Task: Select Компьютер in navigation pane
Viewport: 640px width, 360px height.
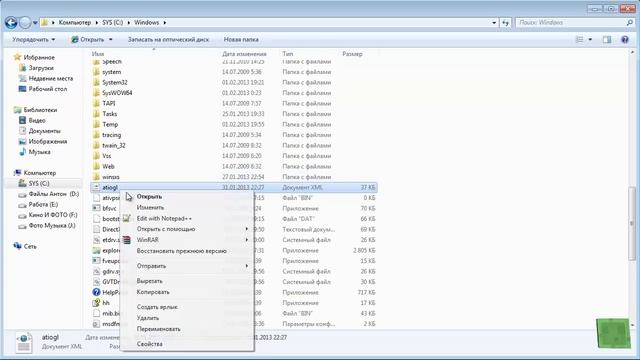Action: pos(35,173)
